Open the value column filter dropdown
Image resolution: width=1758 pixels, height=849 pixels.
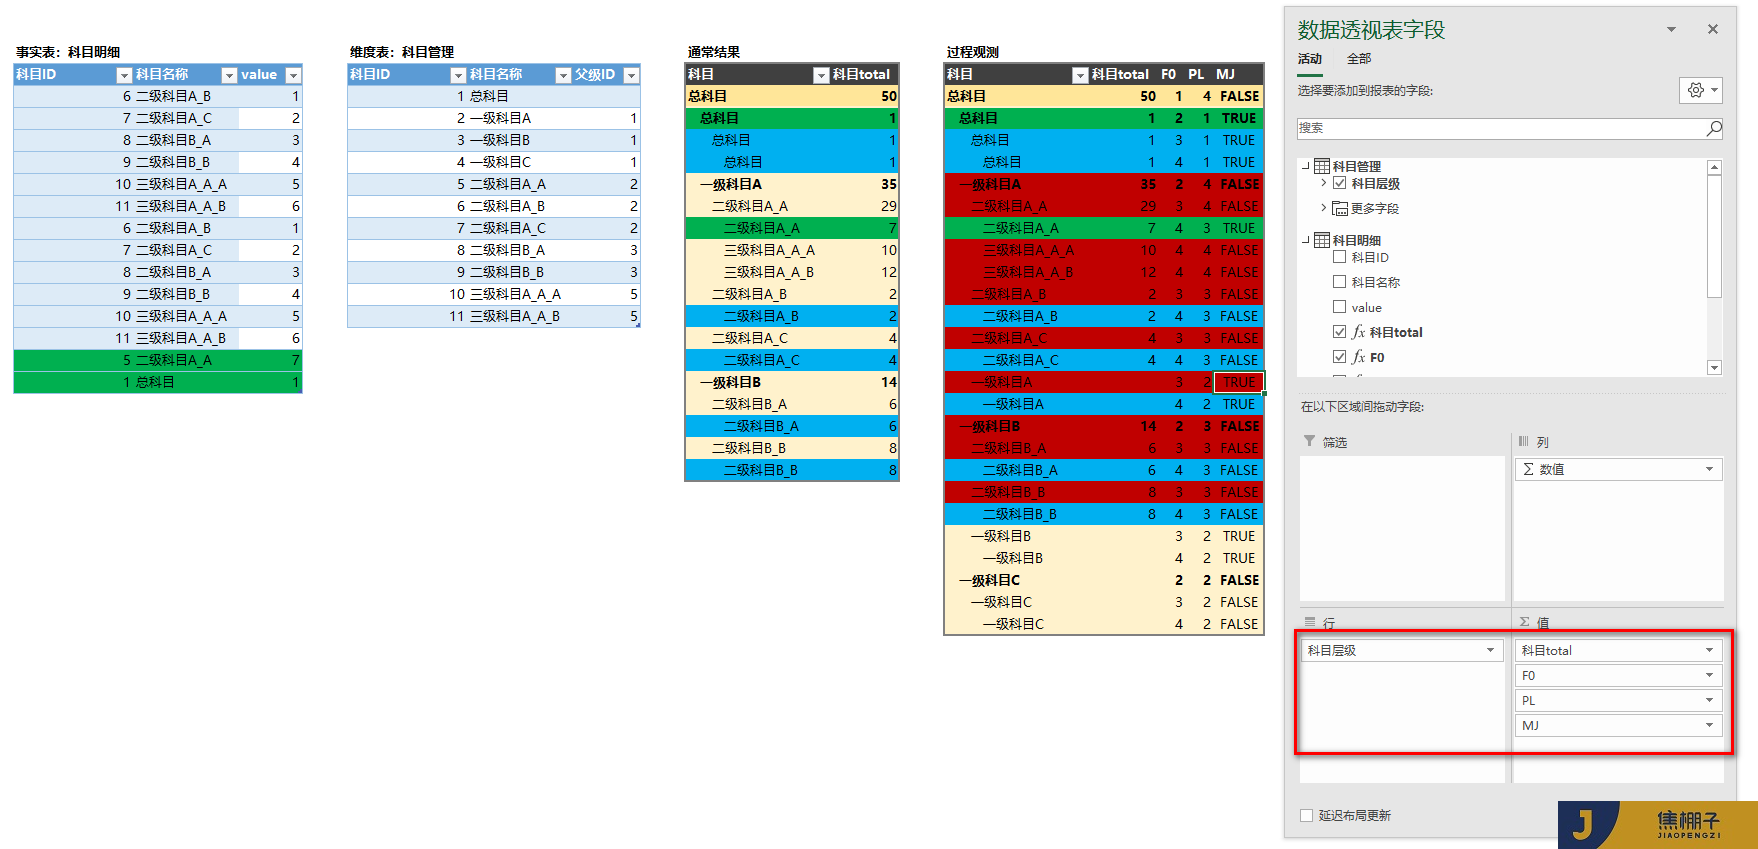click(x=293, y=75)
